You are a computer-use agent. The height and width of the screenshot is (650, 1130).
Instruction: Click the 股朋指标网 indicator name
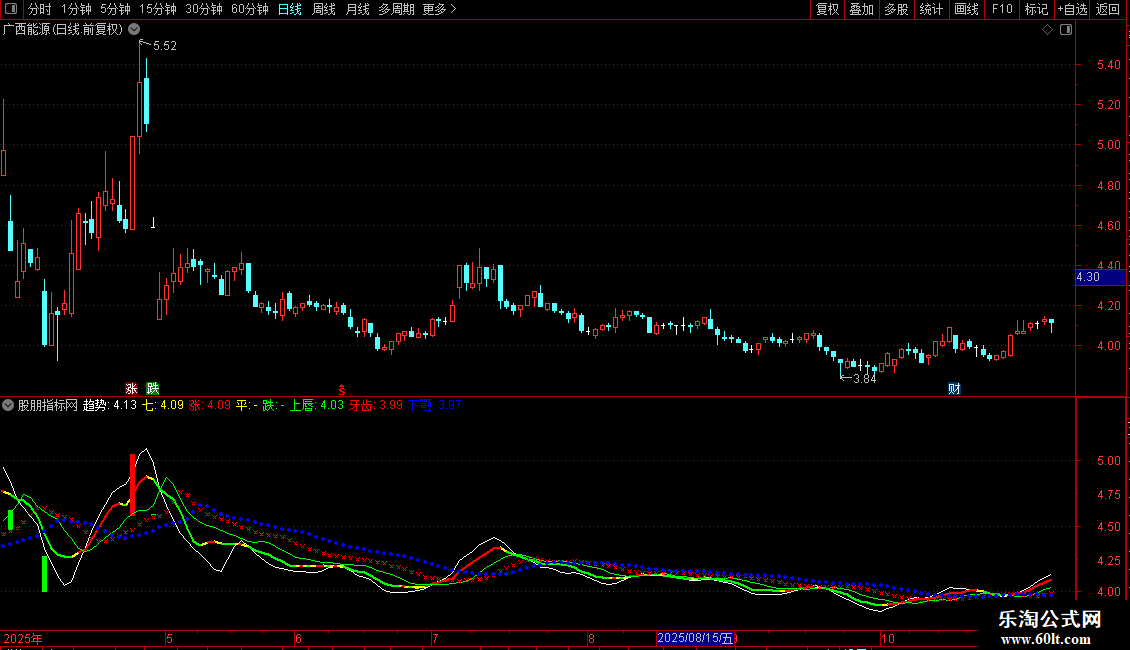(x=48, y=405)
